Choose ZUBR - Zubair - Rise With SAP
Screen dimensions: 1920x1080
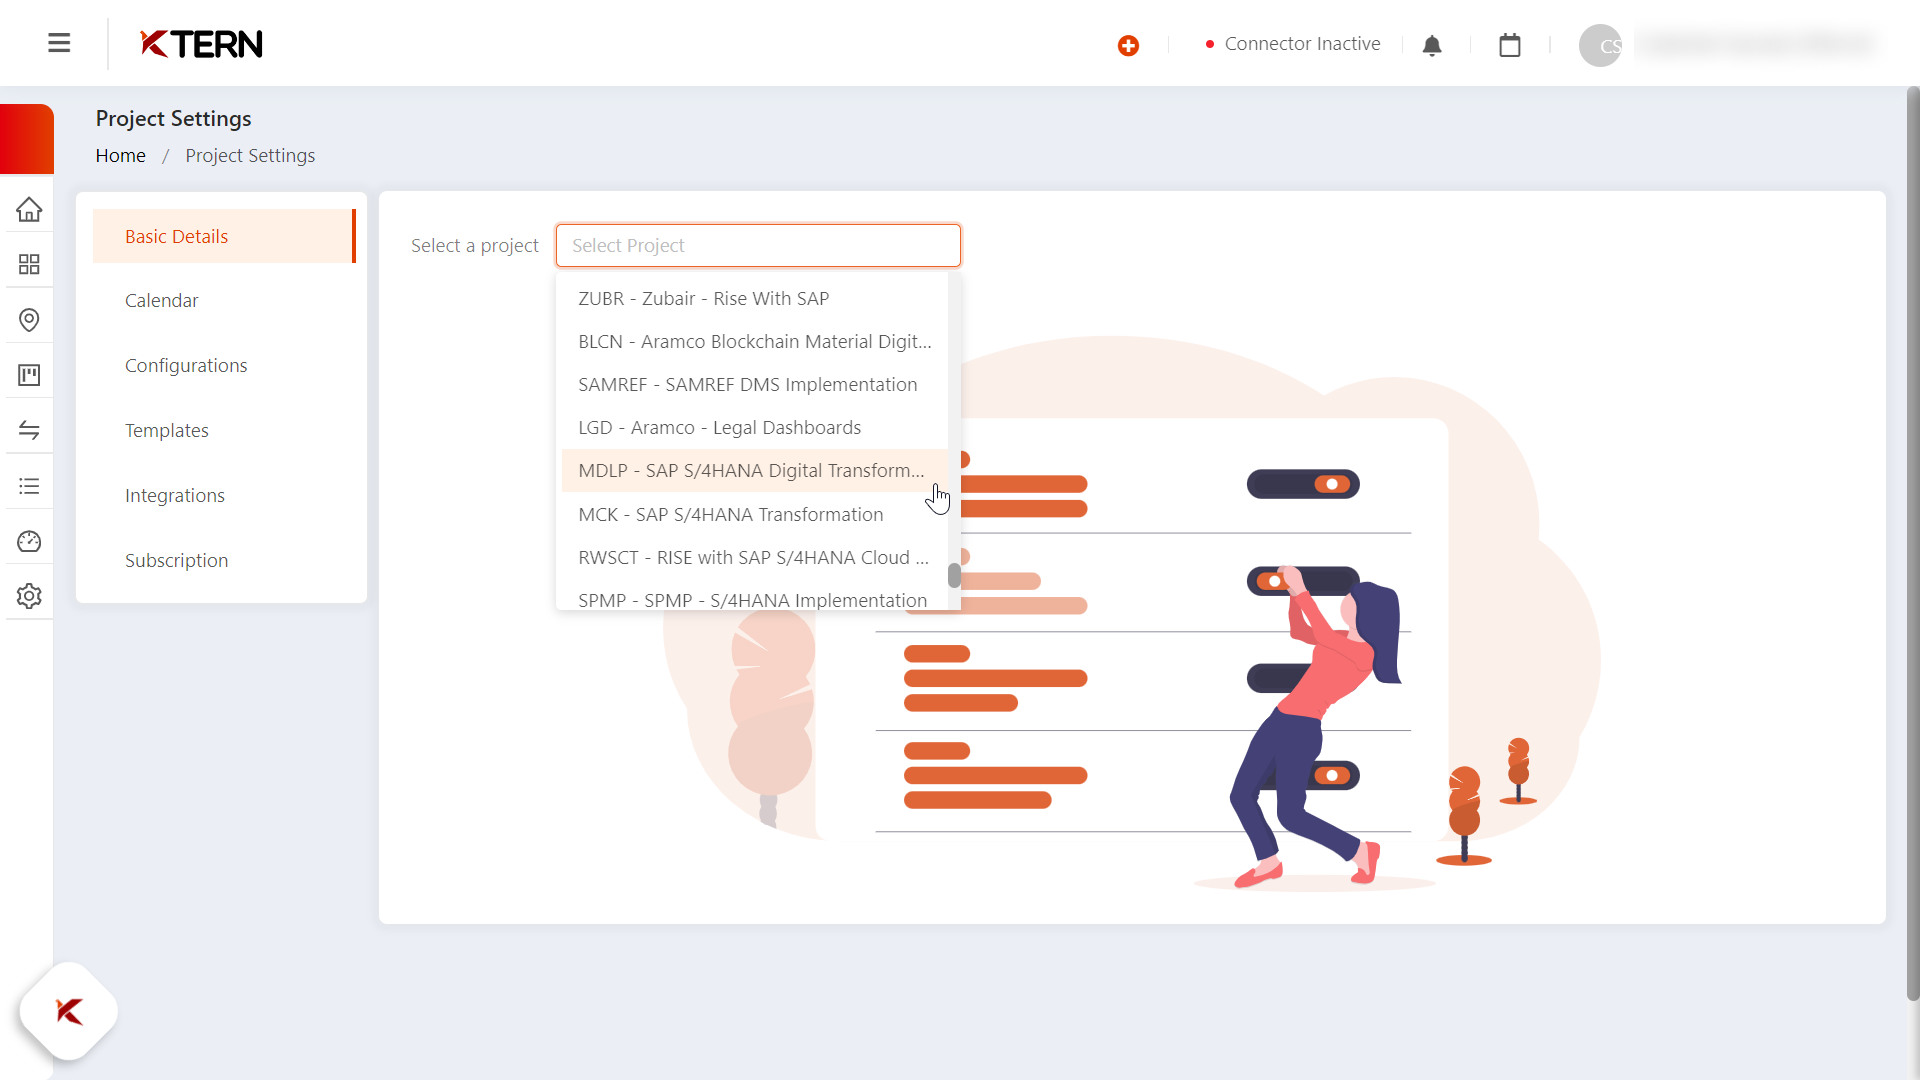754,298
